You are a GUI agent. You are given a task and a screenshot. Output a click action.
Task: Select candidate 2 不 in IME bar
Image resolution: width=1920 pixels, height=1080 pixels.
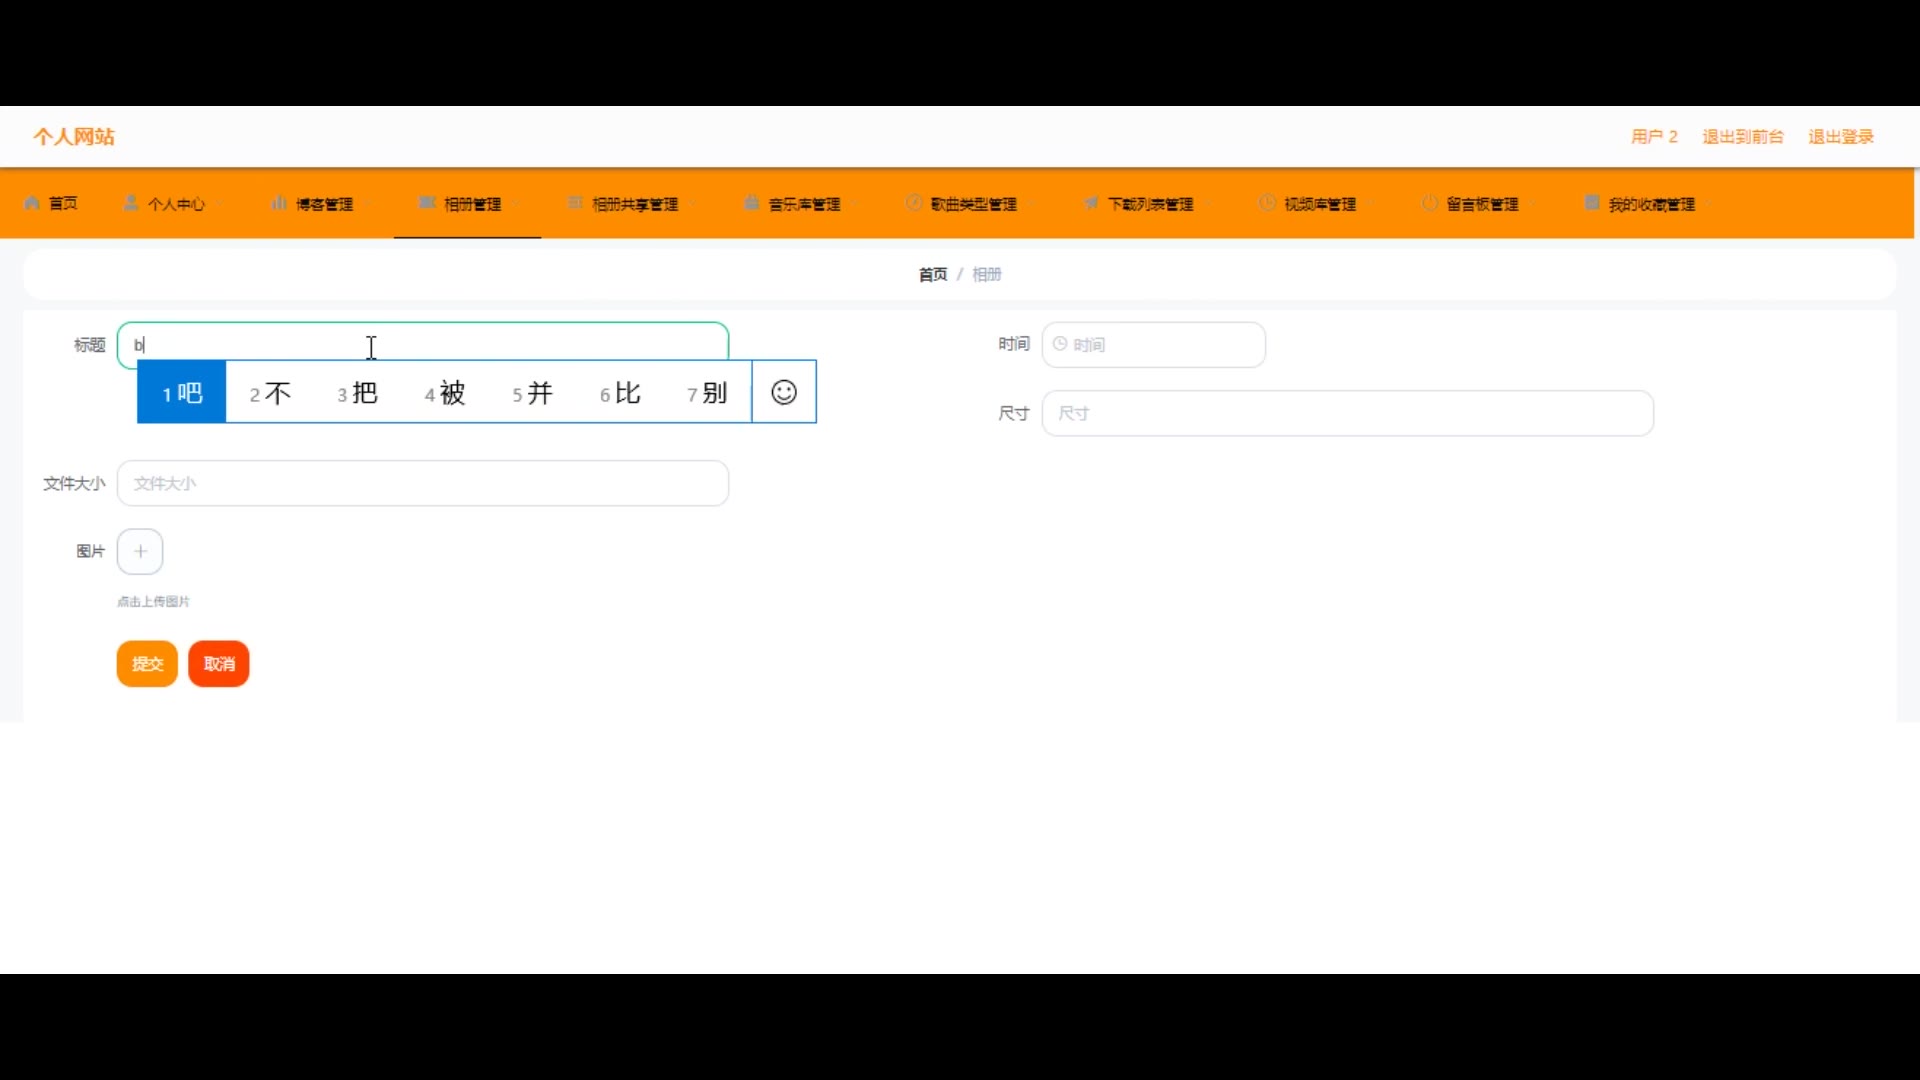[x=270, y=393]
